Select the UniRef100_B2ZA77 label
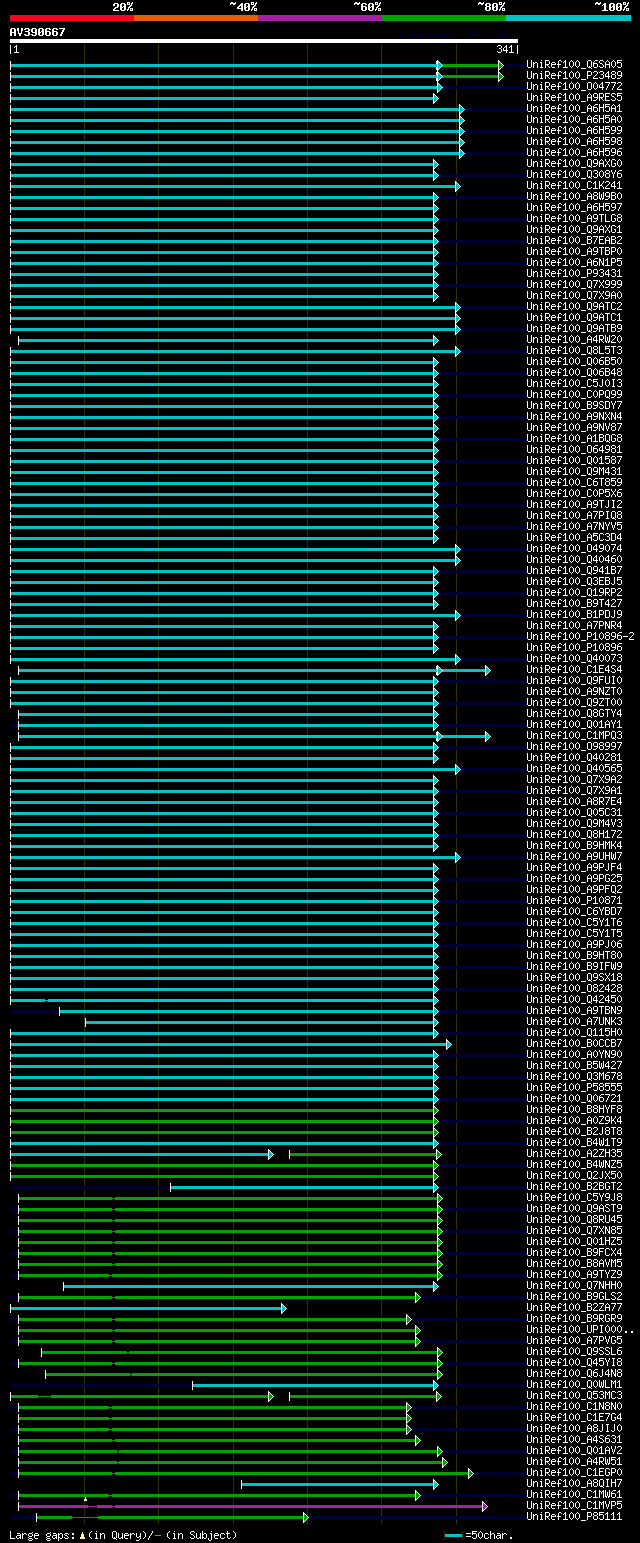 pyautogui.click(x=574, y=1307)
